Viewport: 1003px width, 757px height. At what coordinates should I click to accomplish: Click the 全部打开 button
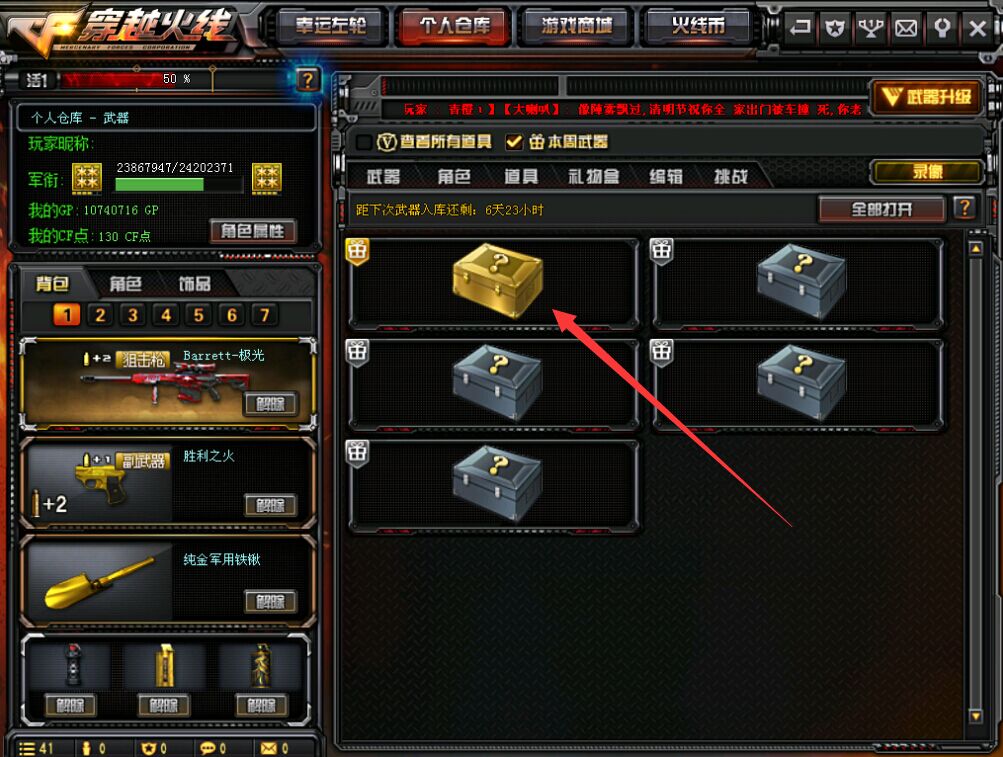coord(881,209)
